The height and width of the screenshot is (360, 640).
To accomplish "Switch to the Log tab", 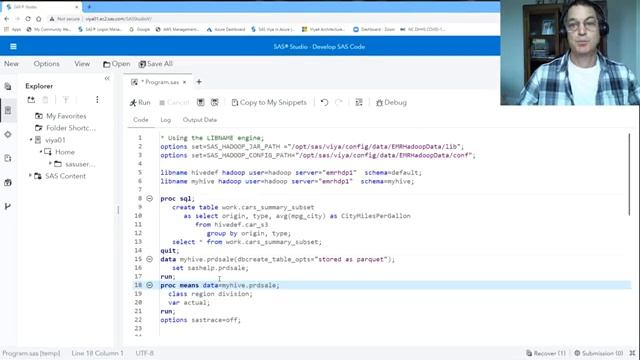I will [166, 120].
